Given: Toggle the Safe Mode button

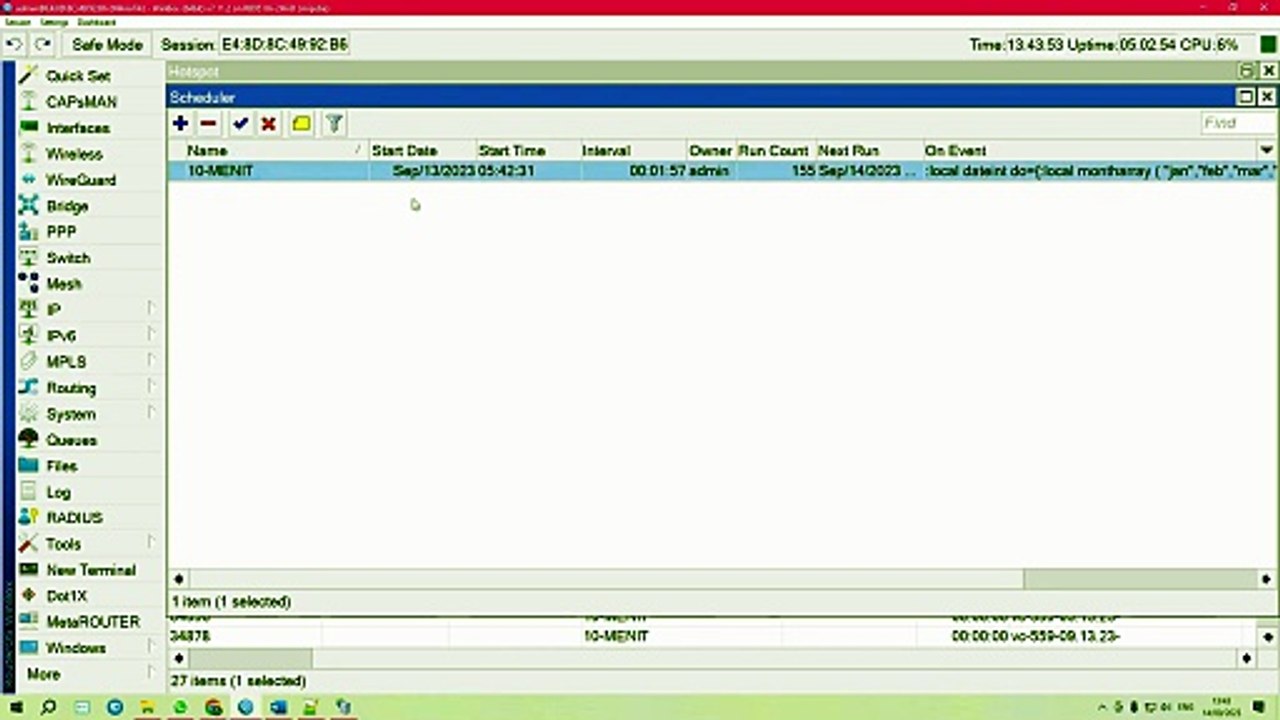Looking at the screenshot, I should tap(107, 45).
